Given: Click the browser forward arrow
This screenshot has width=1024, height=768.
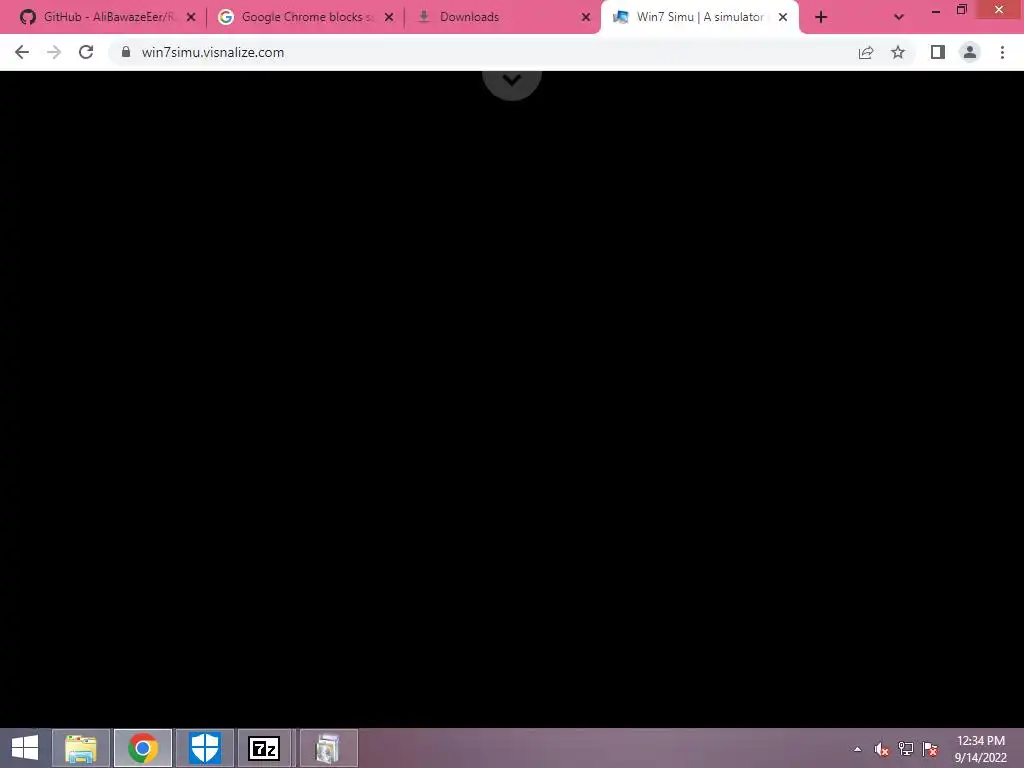Looking at the screenshot, I should click(x=54, y=52).
